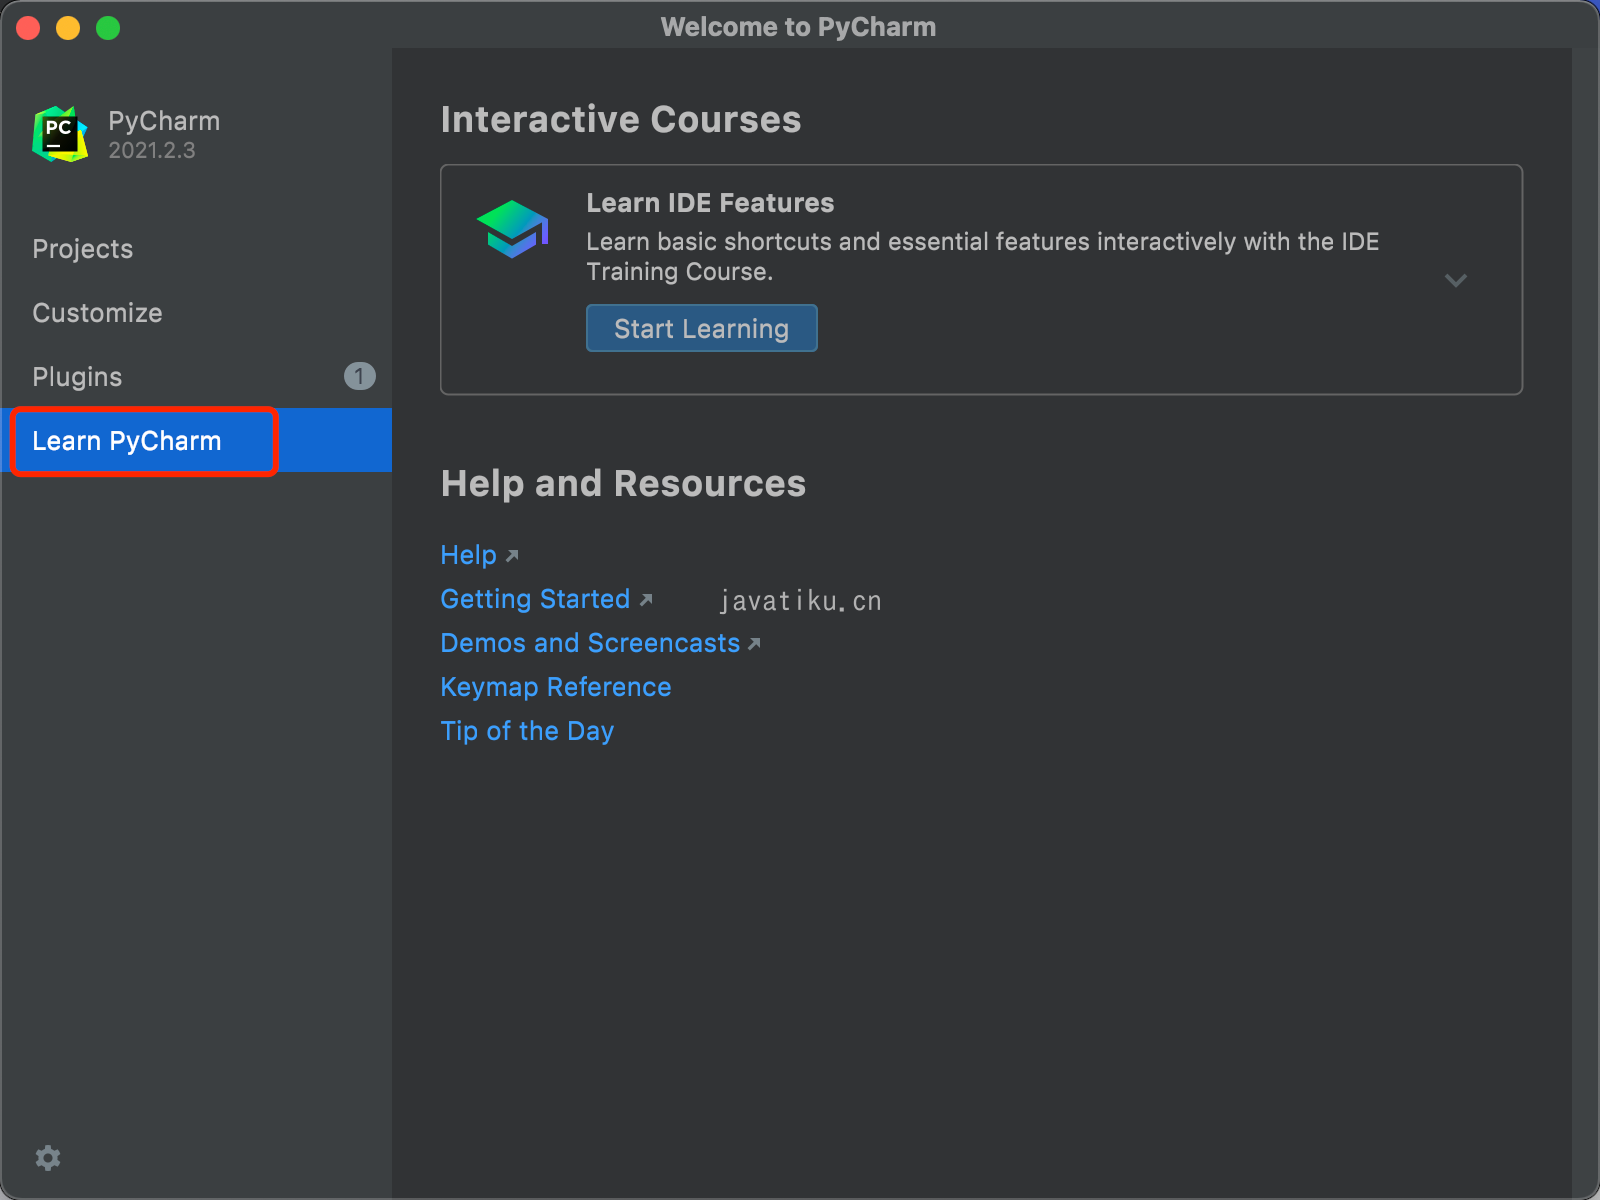This screenshot has width=1600, height=1200.
Task: Expand the Learn IDE Features chevron
Action: [x=1456, y=280]
